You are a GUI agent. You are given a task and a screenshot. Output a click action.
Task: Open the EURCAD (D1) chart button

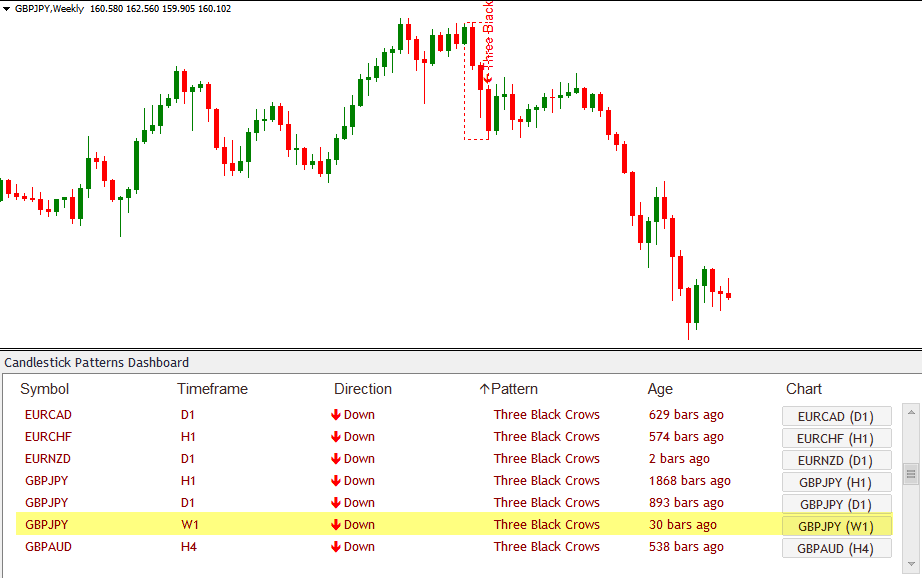(x=836, y=416)
